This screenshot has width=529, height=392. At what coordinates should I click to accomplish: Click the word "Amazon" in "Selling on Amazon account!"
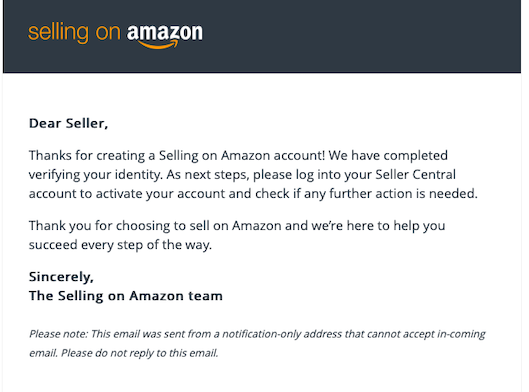(245, 156)
